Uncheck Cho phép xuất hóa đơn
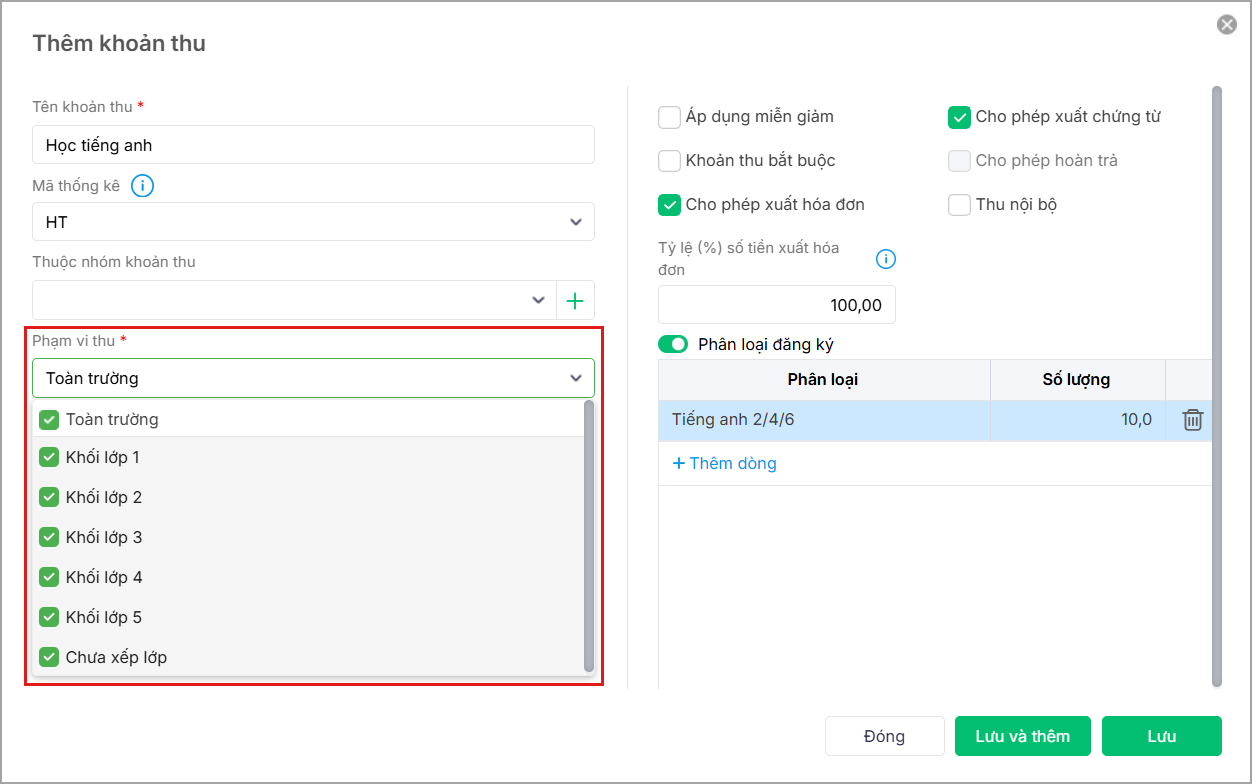This screenshot has width=1252, height=784. coord(670,205)
